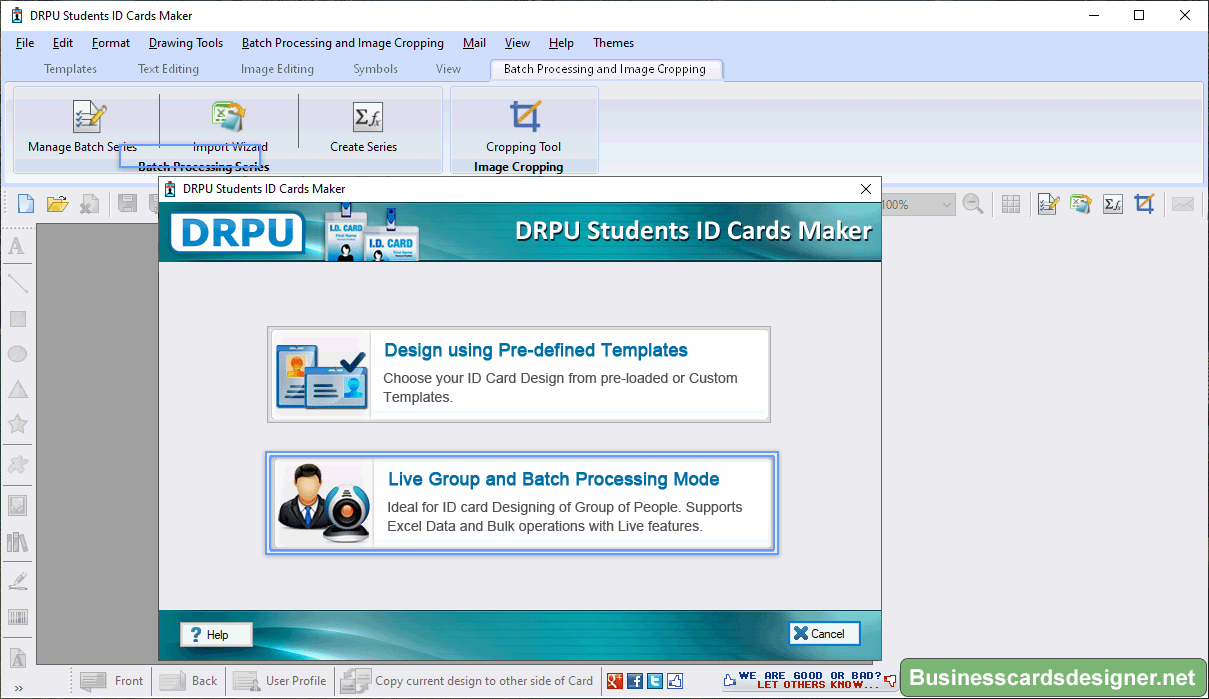
Task: Open the File menu
Action: [25, 43]
